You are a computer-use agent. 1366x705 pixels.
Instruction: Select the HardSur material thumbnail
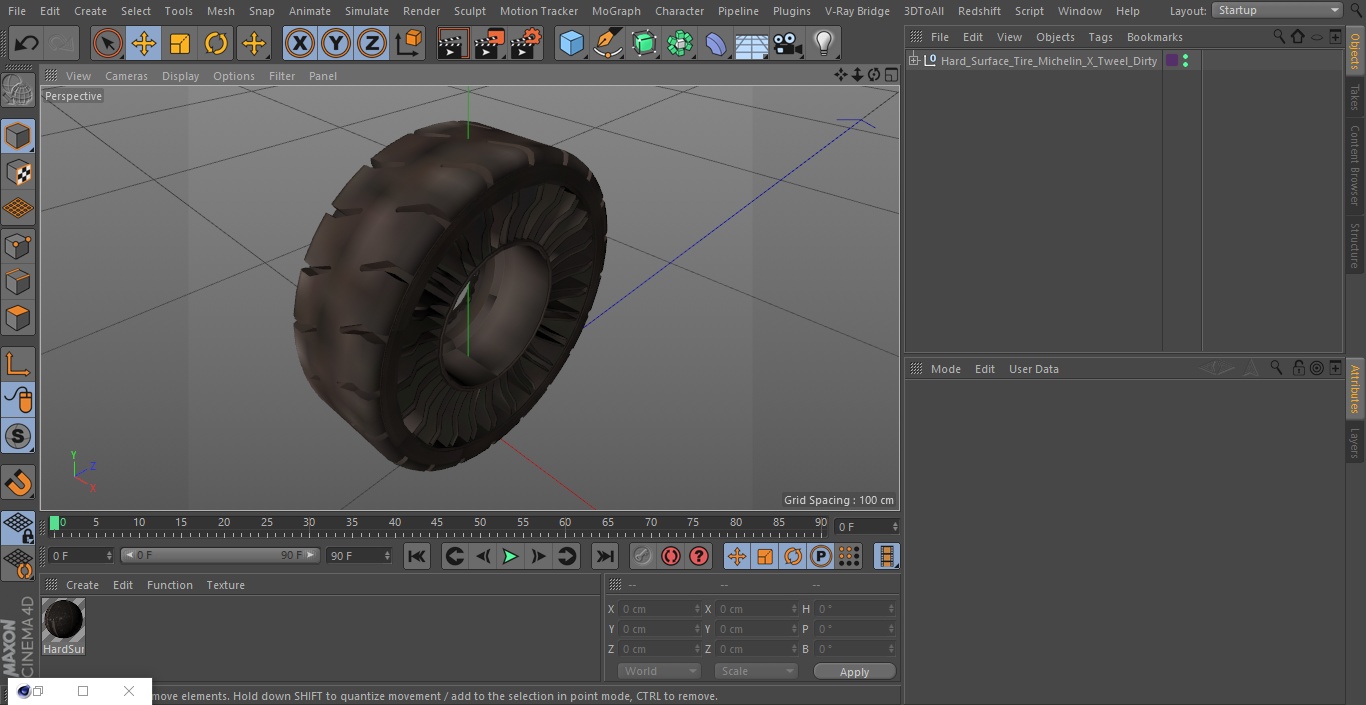point(63,621)
